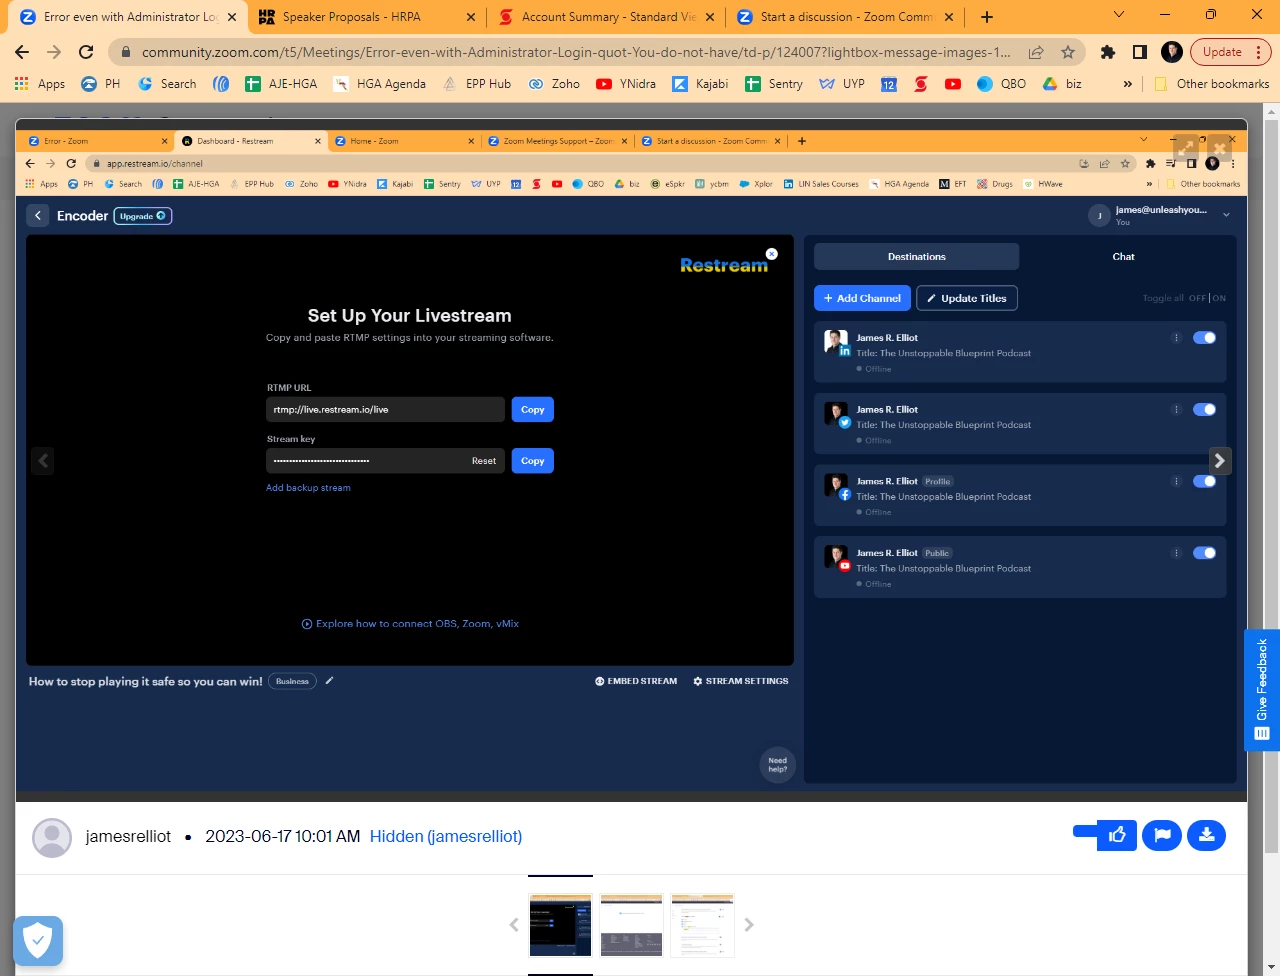Close the image lightbox with the X overlay
The width and height of the screenshot is (1280, 976).
pyautogui.click(x=1219, y=148)
